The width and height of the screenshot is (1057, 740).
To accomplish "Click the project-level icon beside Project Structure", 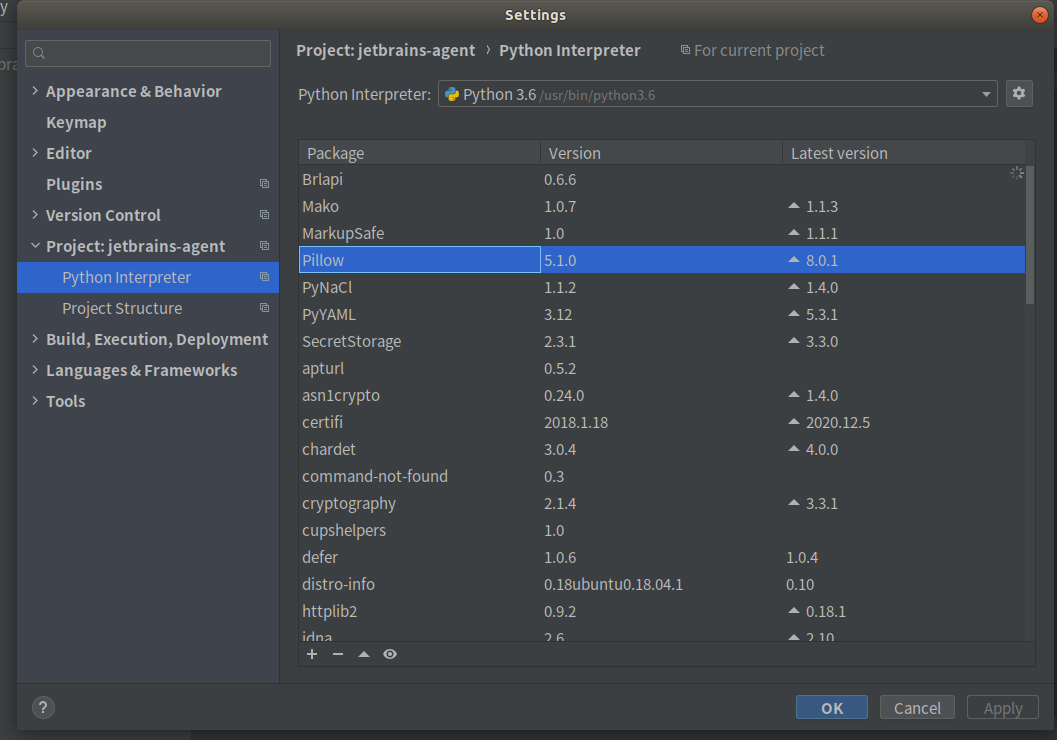I will (x=264, y=308).
